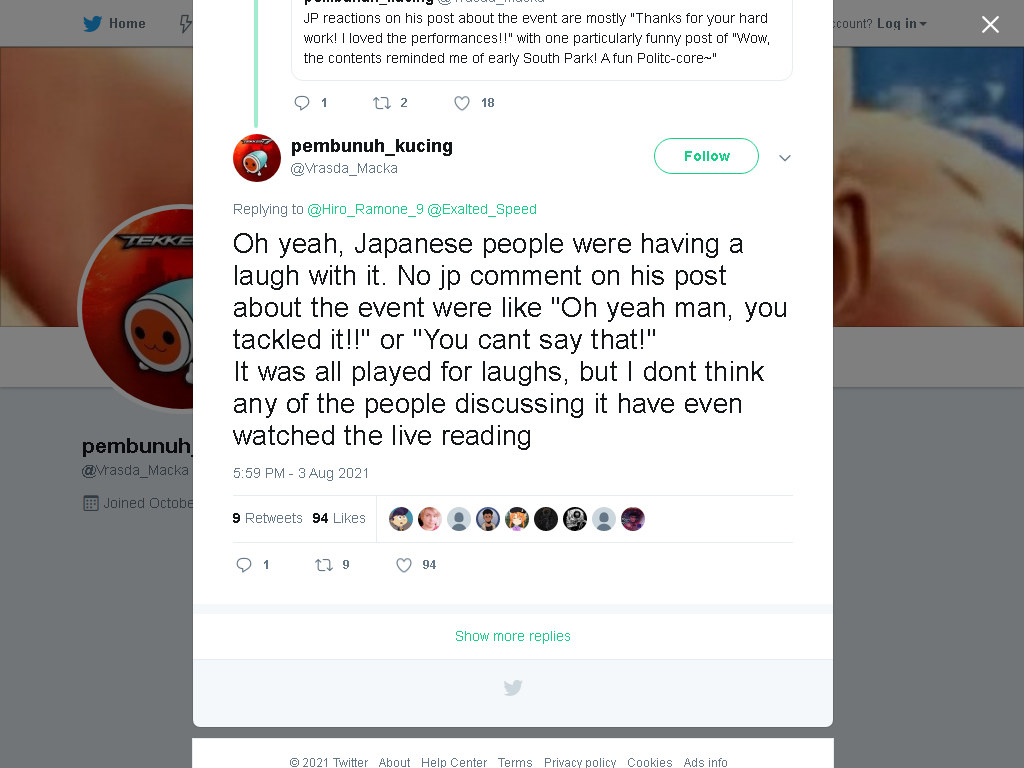Open the @Hiro_Ramone_9 mention link
1024x768 pixels.
pos(365,209)
